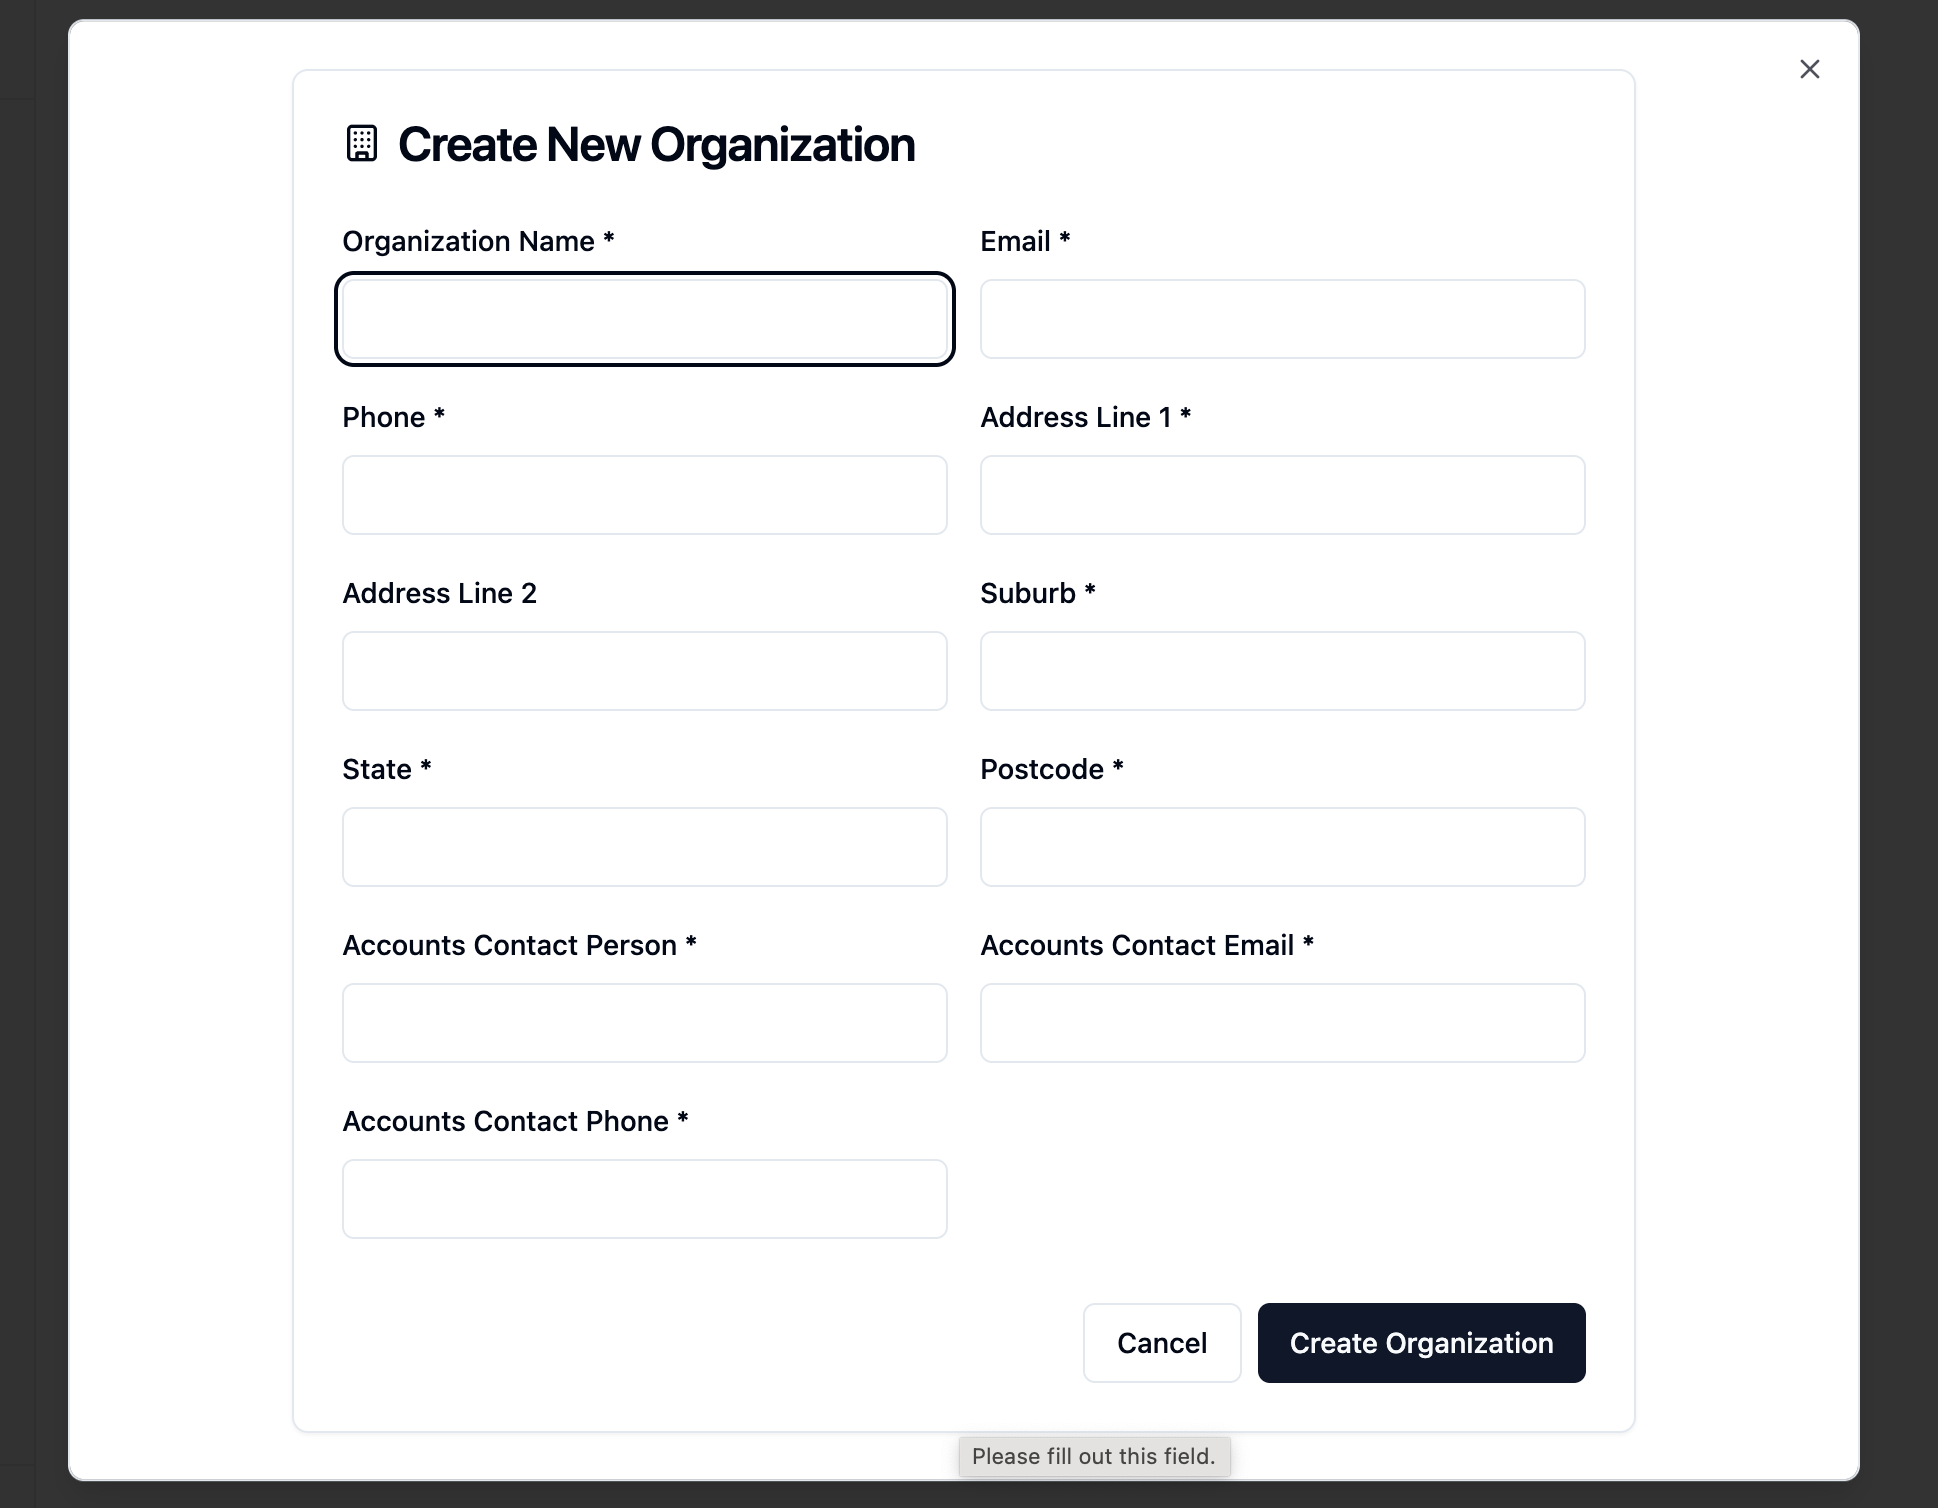
Task: Click the Accounts Contact Email input
Action: click(x=1282, y=1023)
